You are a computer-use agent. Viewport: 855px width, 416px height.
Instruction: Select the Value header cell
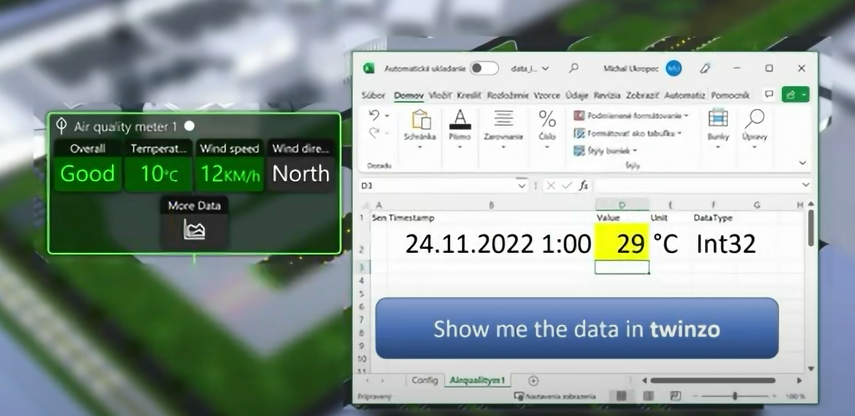coord(622,218)
